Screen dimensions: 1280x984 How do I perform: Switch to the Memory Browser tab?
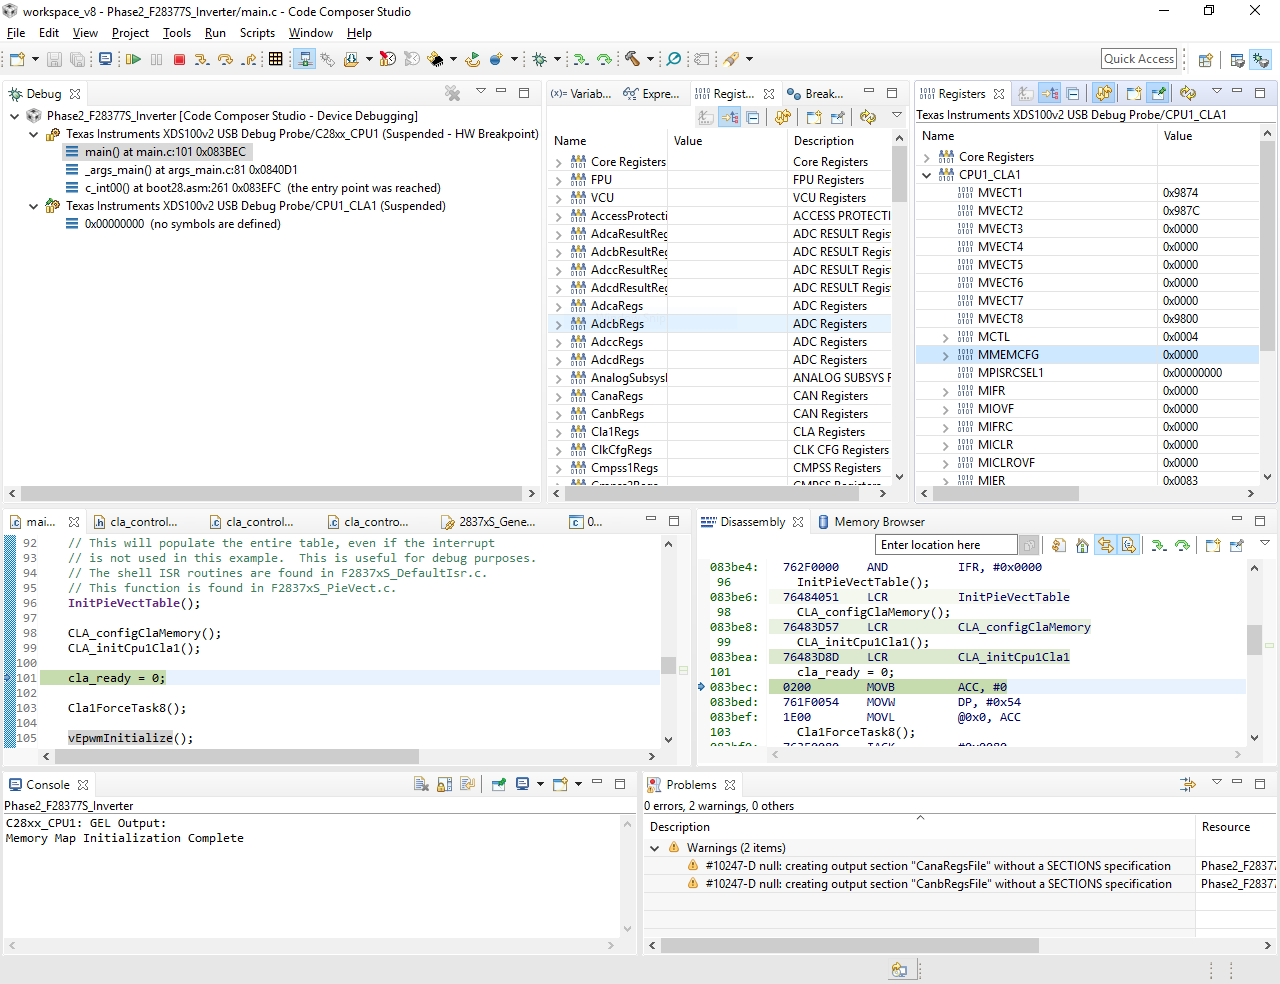(x=878, y=522)
